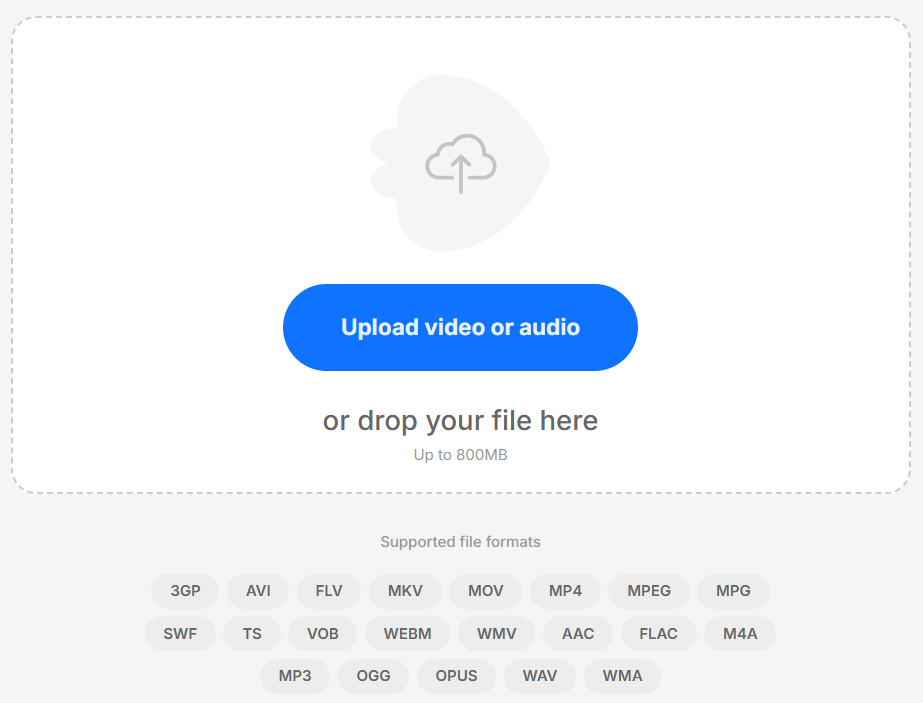
Task: Click the MP4 format chip
Action: coord(565,591)
